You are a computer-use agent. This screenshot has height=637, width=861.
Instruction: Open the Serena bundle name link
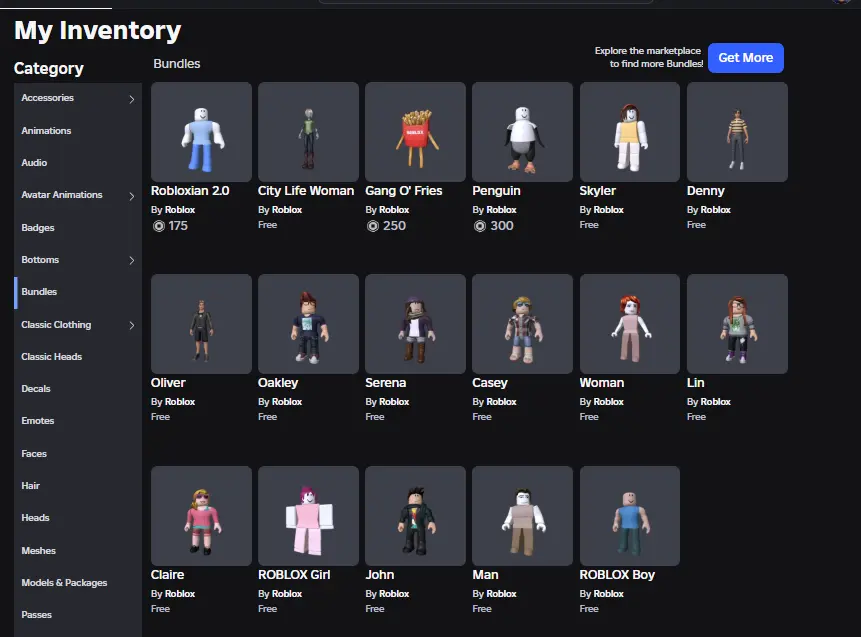(386, 383)
